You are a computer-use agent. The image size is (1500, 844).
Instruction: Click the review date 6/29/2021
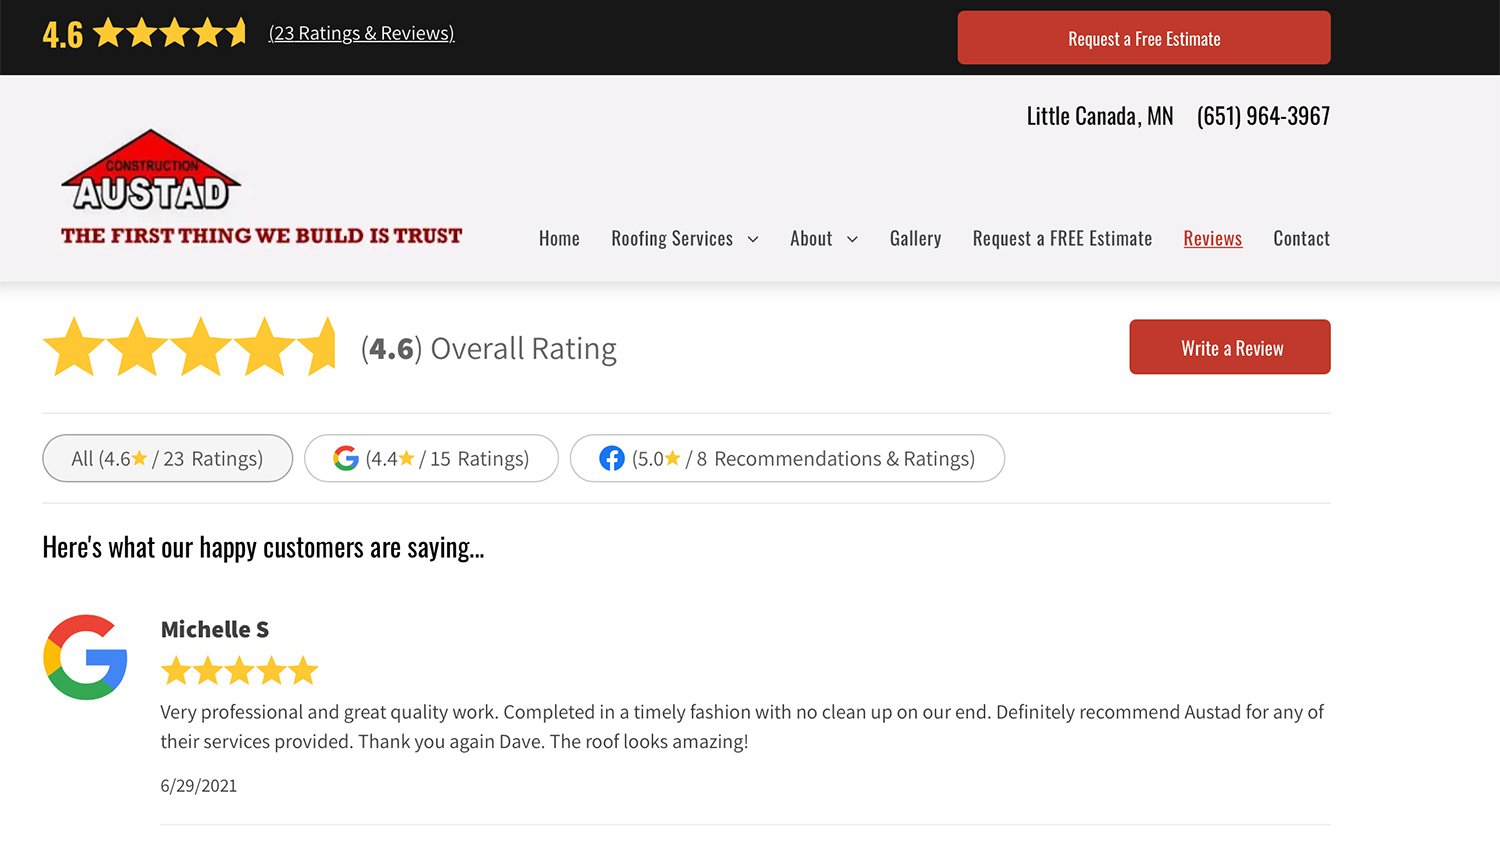(x=199, y=786)
